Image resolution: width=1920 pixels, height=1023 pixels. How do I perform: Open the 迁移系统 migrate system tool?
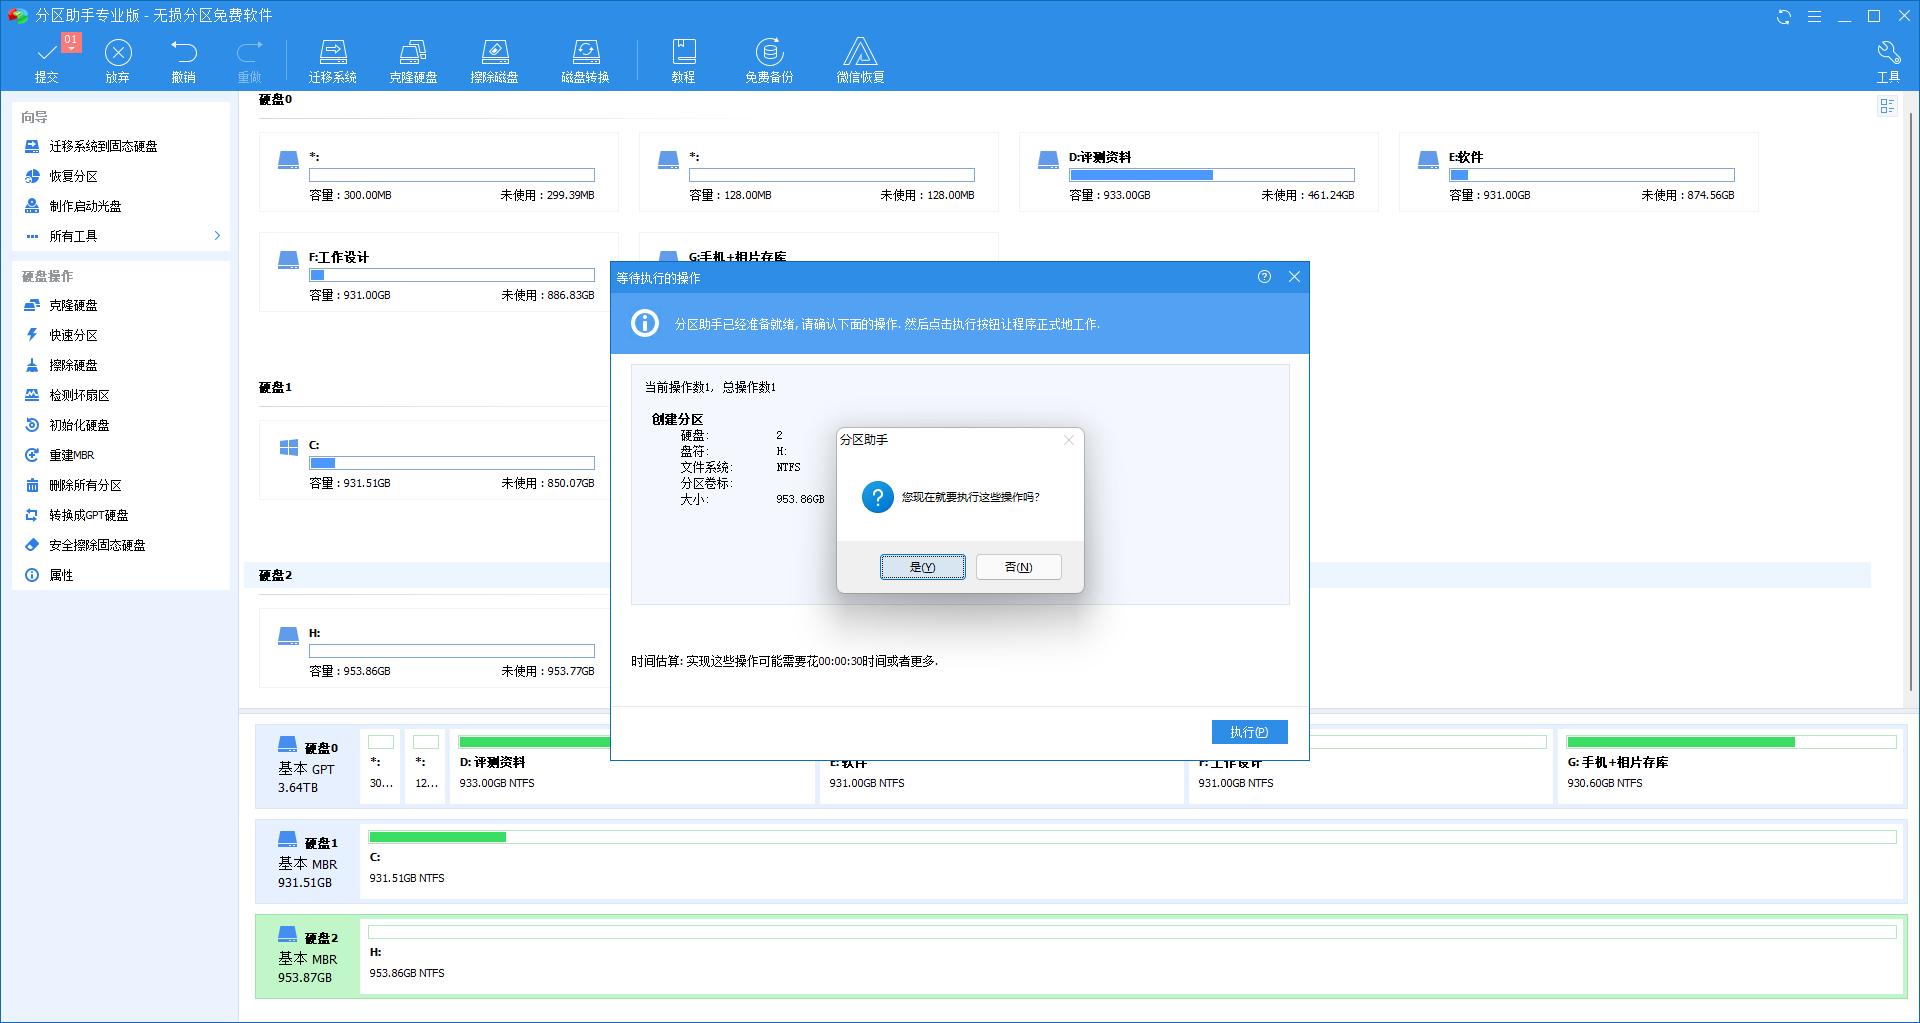click(x=332, y=53)
